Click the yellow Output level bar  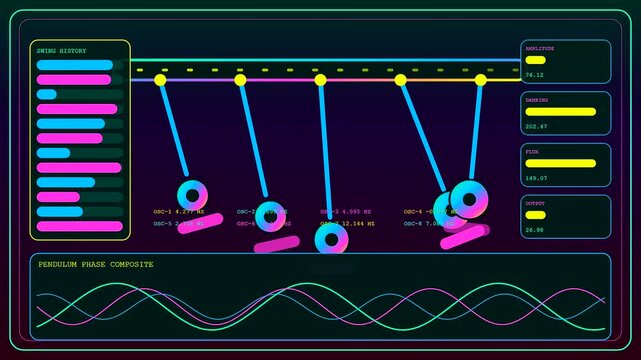536,215
